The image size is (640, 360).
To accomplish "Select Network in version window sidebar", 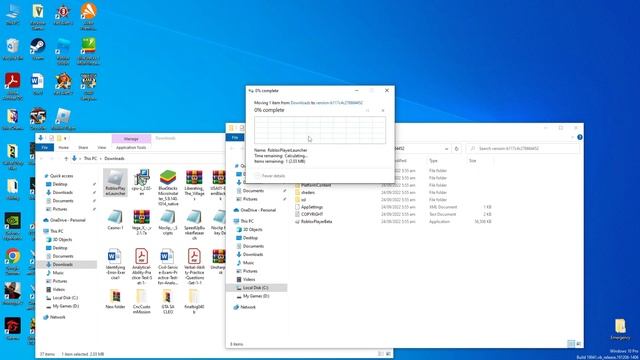I will (248, 307).
